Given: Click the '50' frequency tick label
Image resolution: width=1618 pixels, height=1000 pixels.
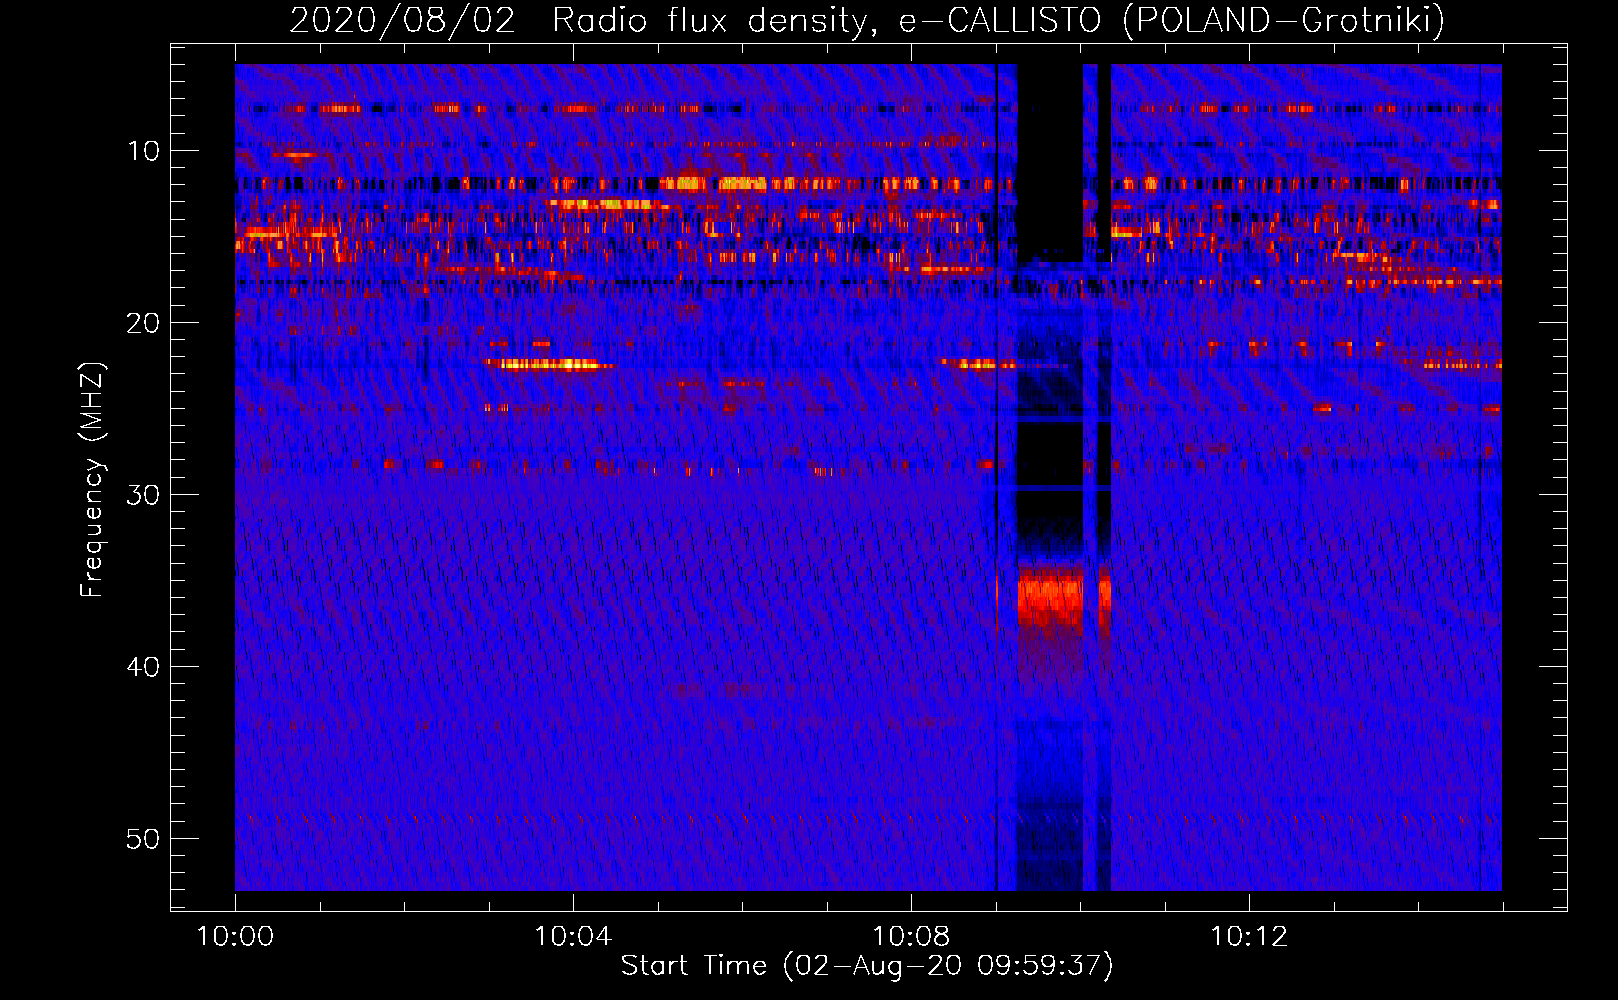Looking at the screenshot, I should click(144, 839).
